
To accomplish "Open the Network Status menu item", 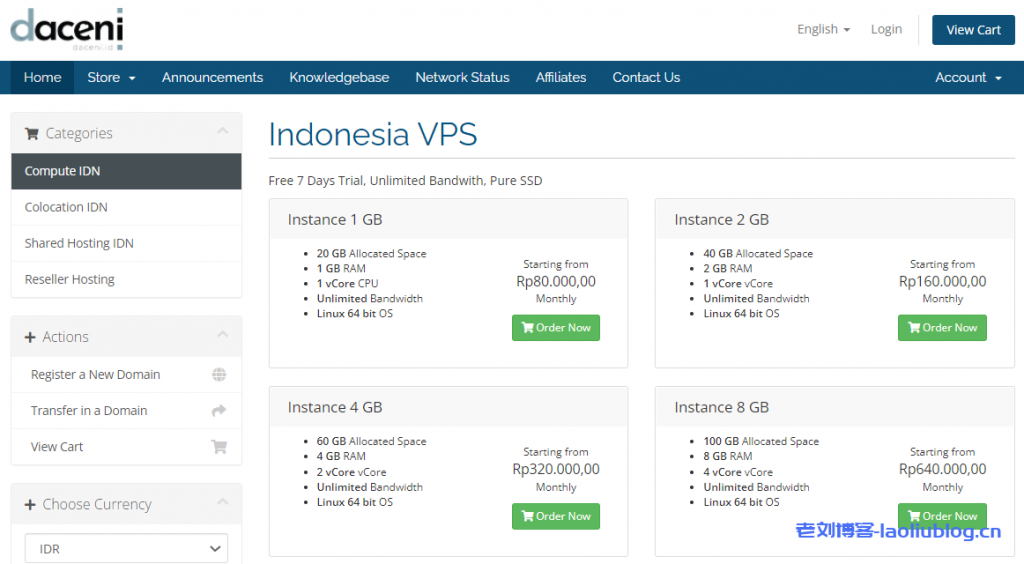I will pyautogui.click(x=462, y=78).
